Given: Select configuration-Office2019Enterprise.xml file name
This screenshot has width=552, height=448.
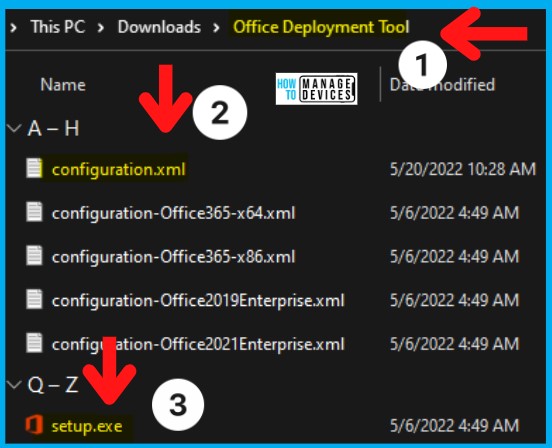Looking at the screenshot, I should [198, 301].
